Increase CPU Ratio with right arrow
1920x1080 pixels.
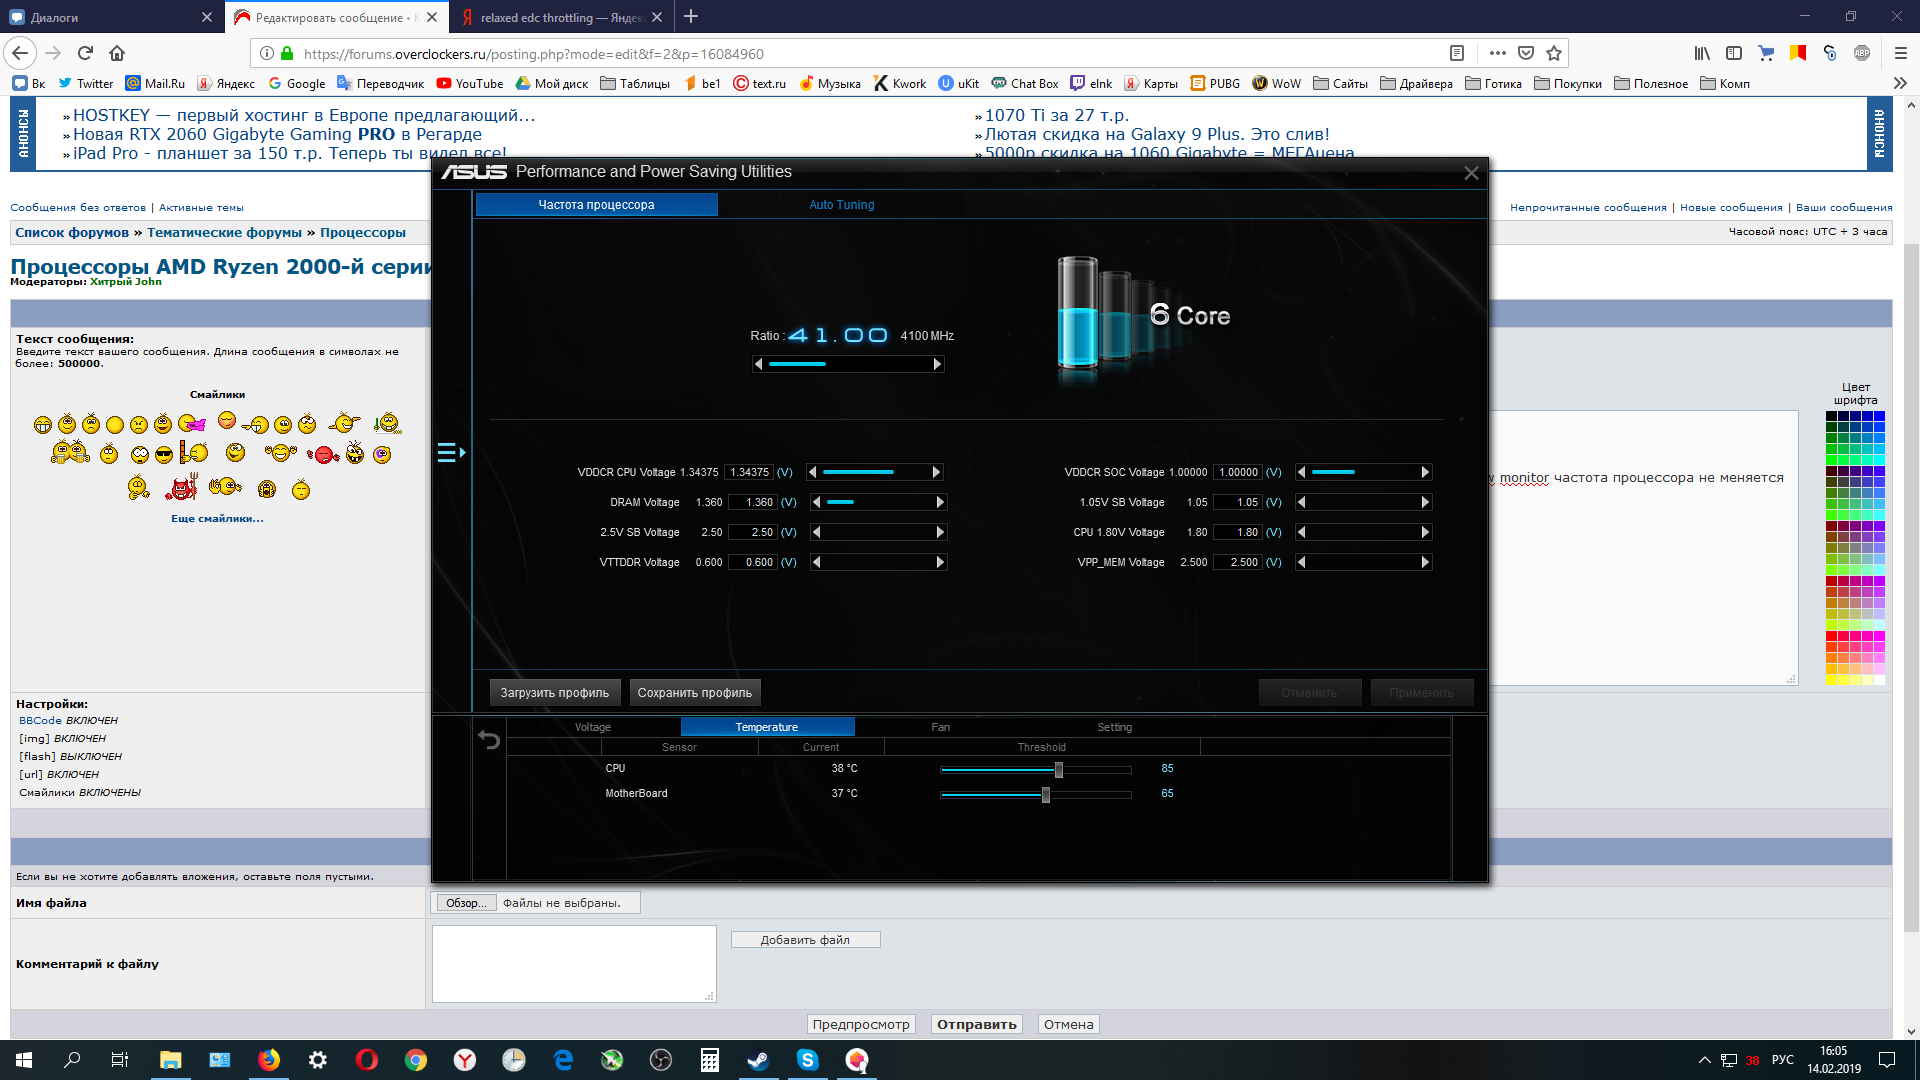[937, 364]
